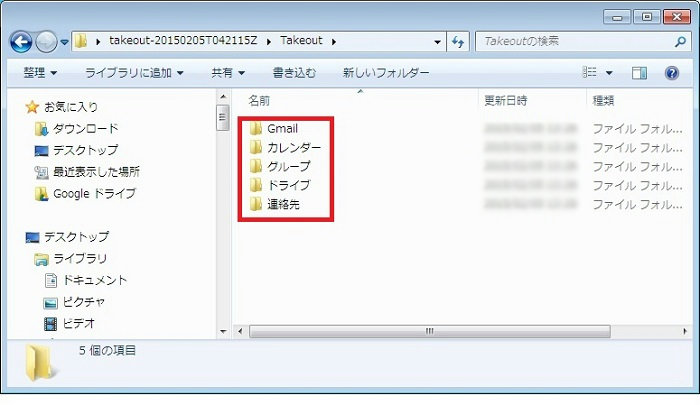The image size is (700, 405).
Task: Expand the view options dropdown arrow
Action: click(609, 73)
